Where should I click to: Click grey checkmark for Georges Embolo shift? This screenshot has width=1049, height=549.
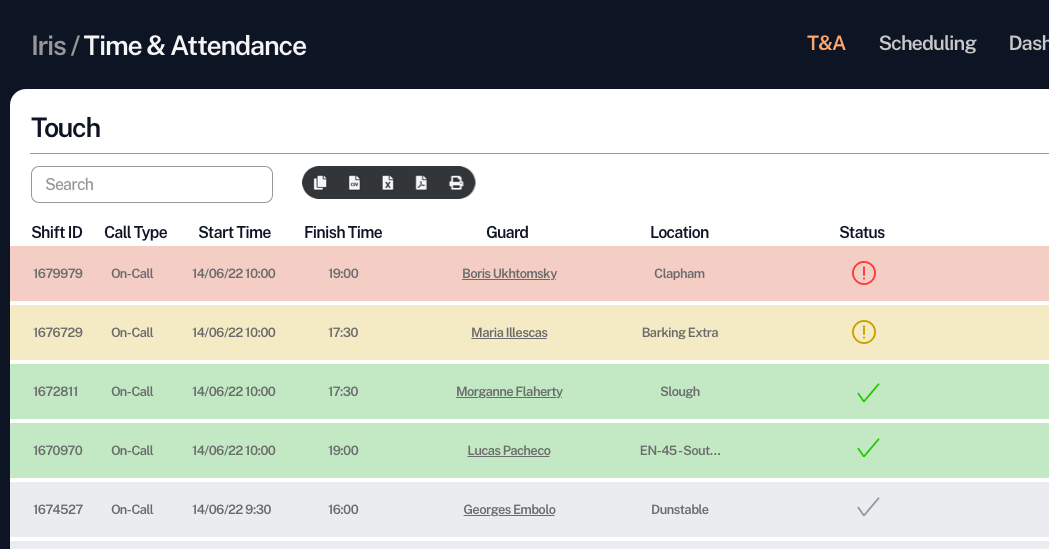coord(868,509)
